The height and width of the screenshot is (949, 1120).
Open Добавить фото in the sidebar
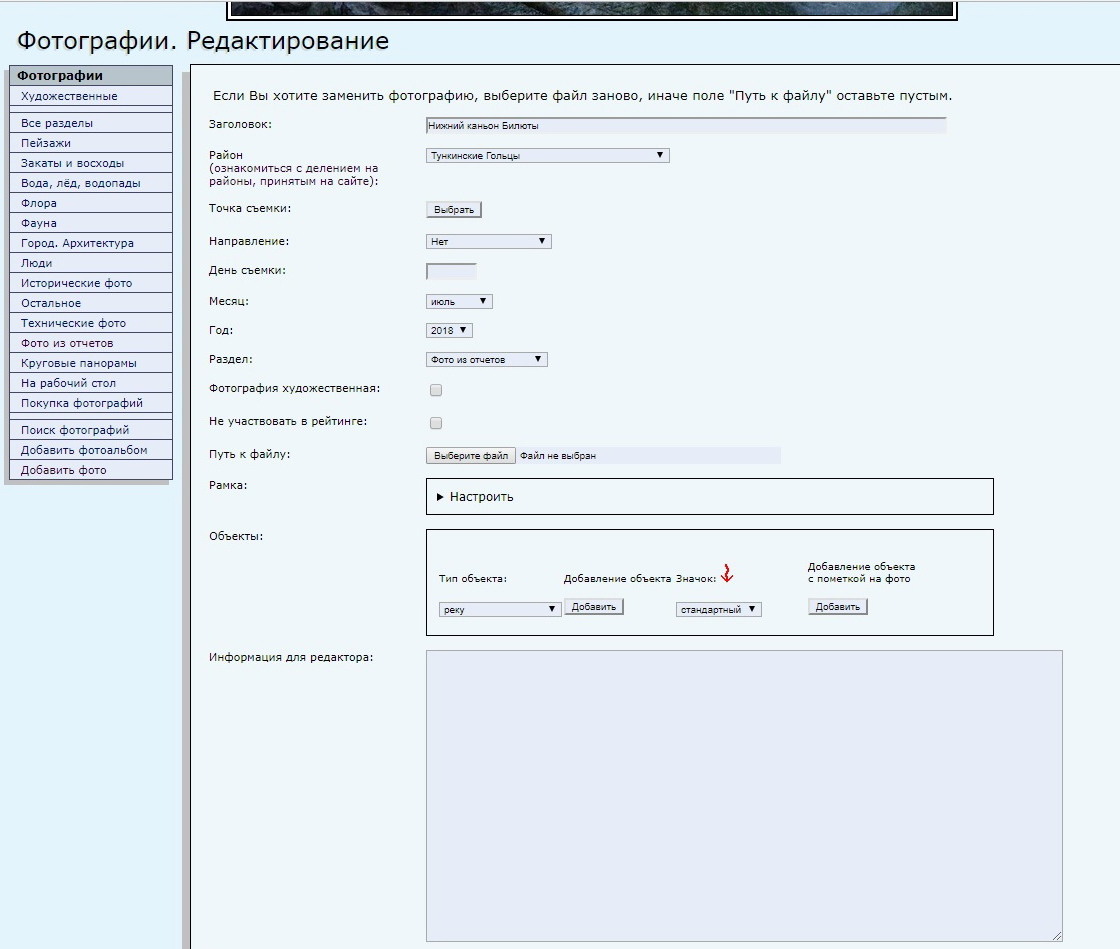point(91,470)
